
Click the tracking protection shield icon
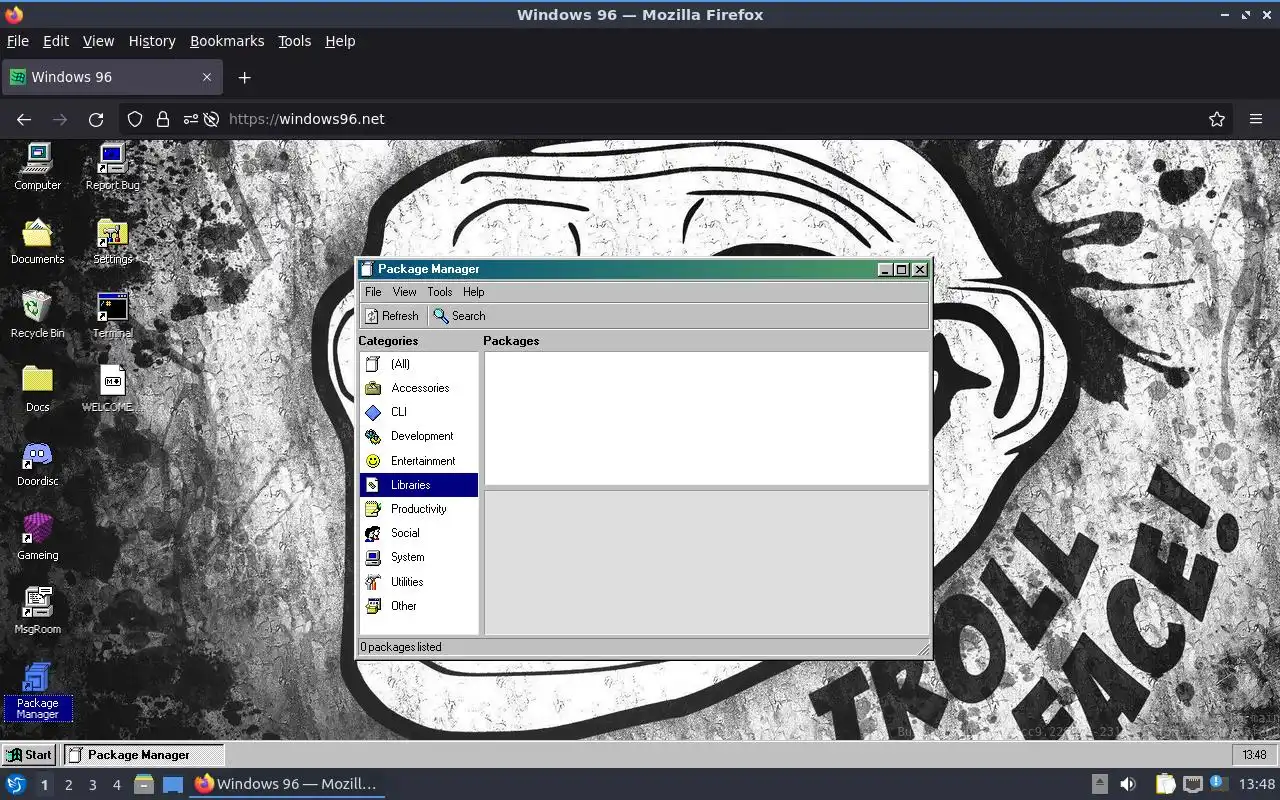coord(135,119)
